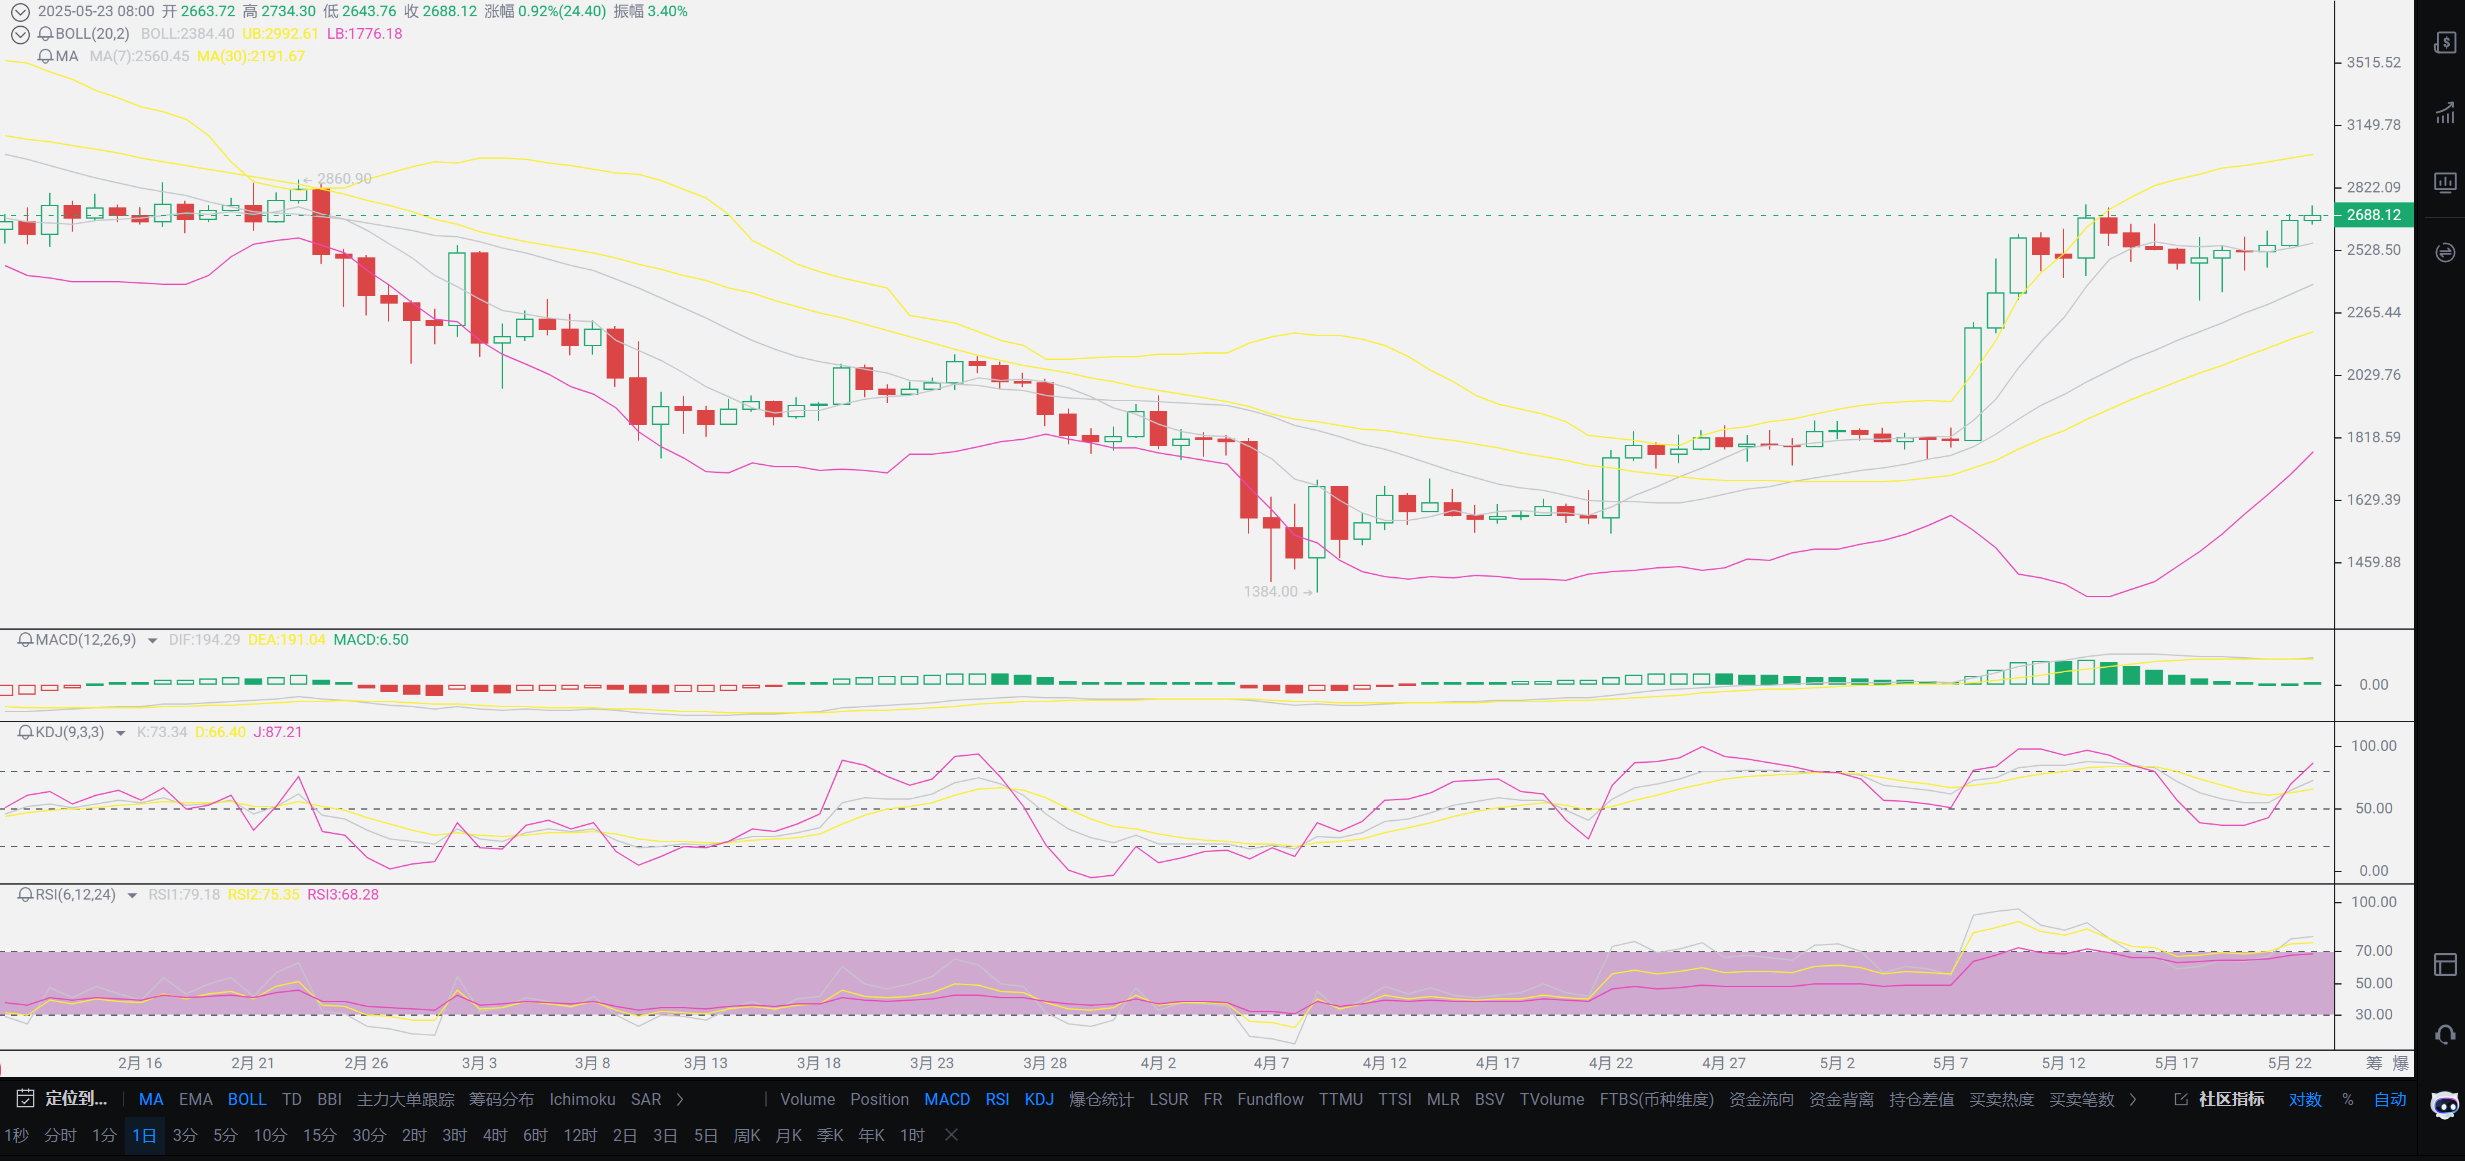
Task: Open the layout panel icon in right sidebar
Action: pyautogui.click(x=2445, y=965)
